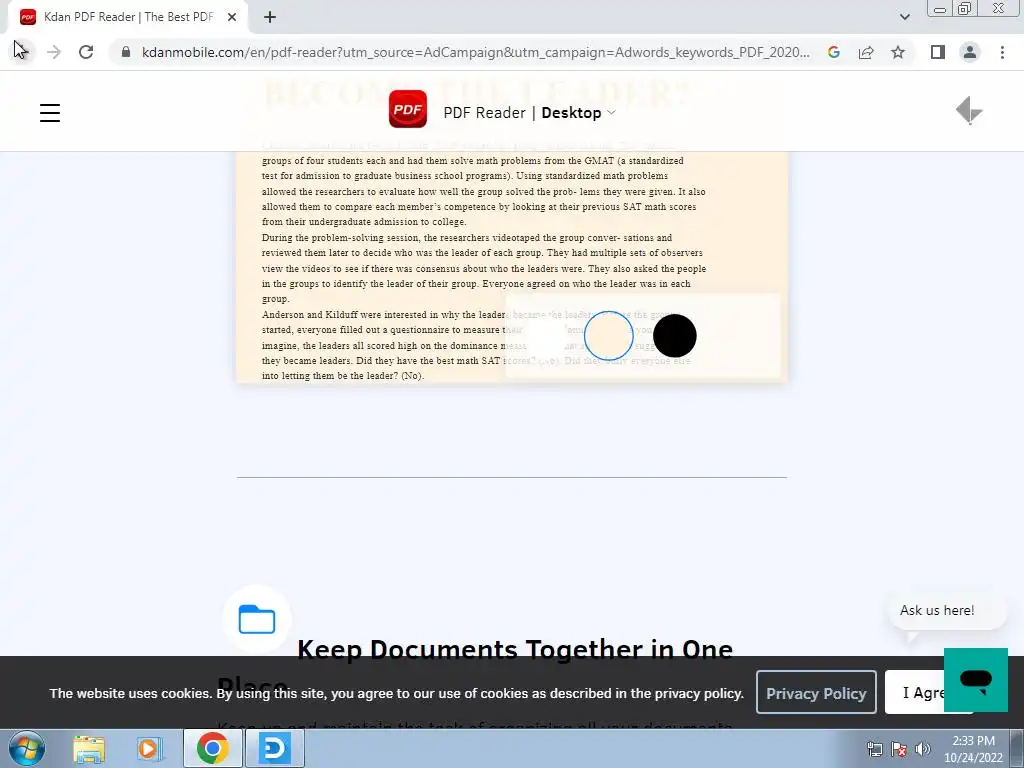Click the gray Kdan arrow logo
Image resolution: width=1024 pixels, height=768 pixels.
tap(969, 110)
